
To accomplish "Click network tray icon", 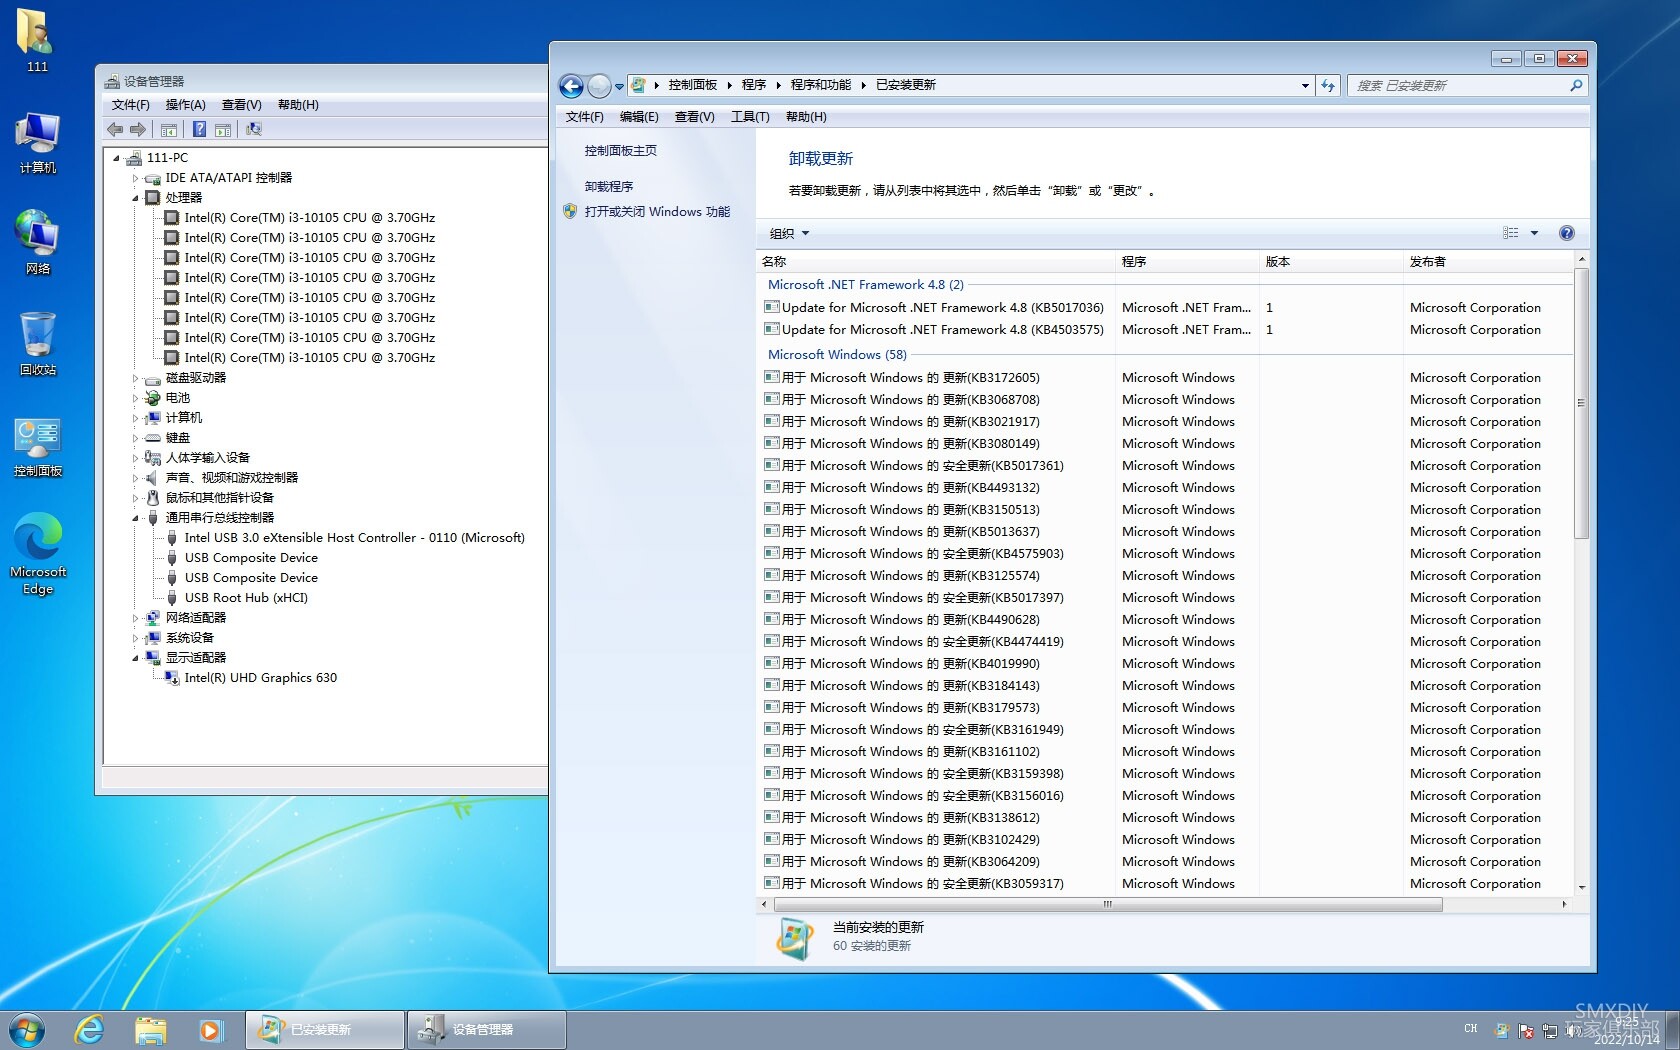I will [x=1549, y=1030].
